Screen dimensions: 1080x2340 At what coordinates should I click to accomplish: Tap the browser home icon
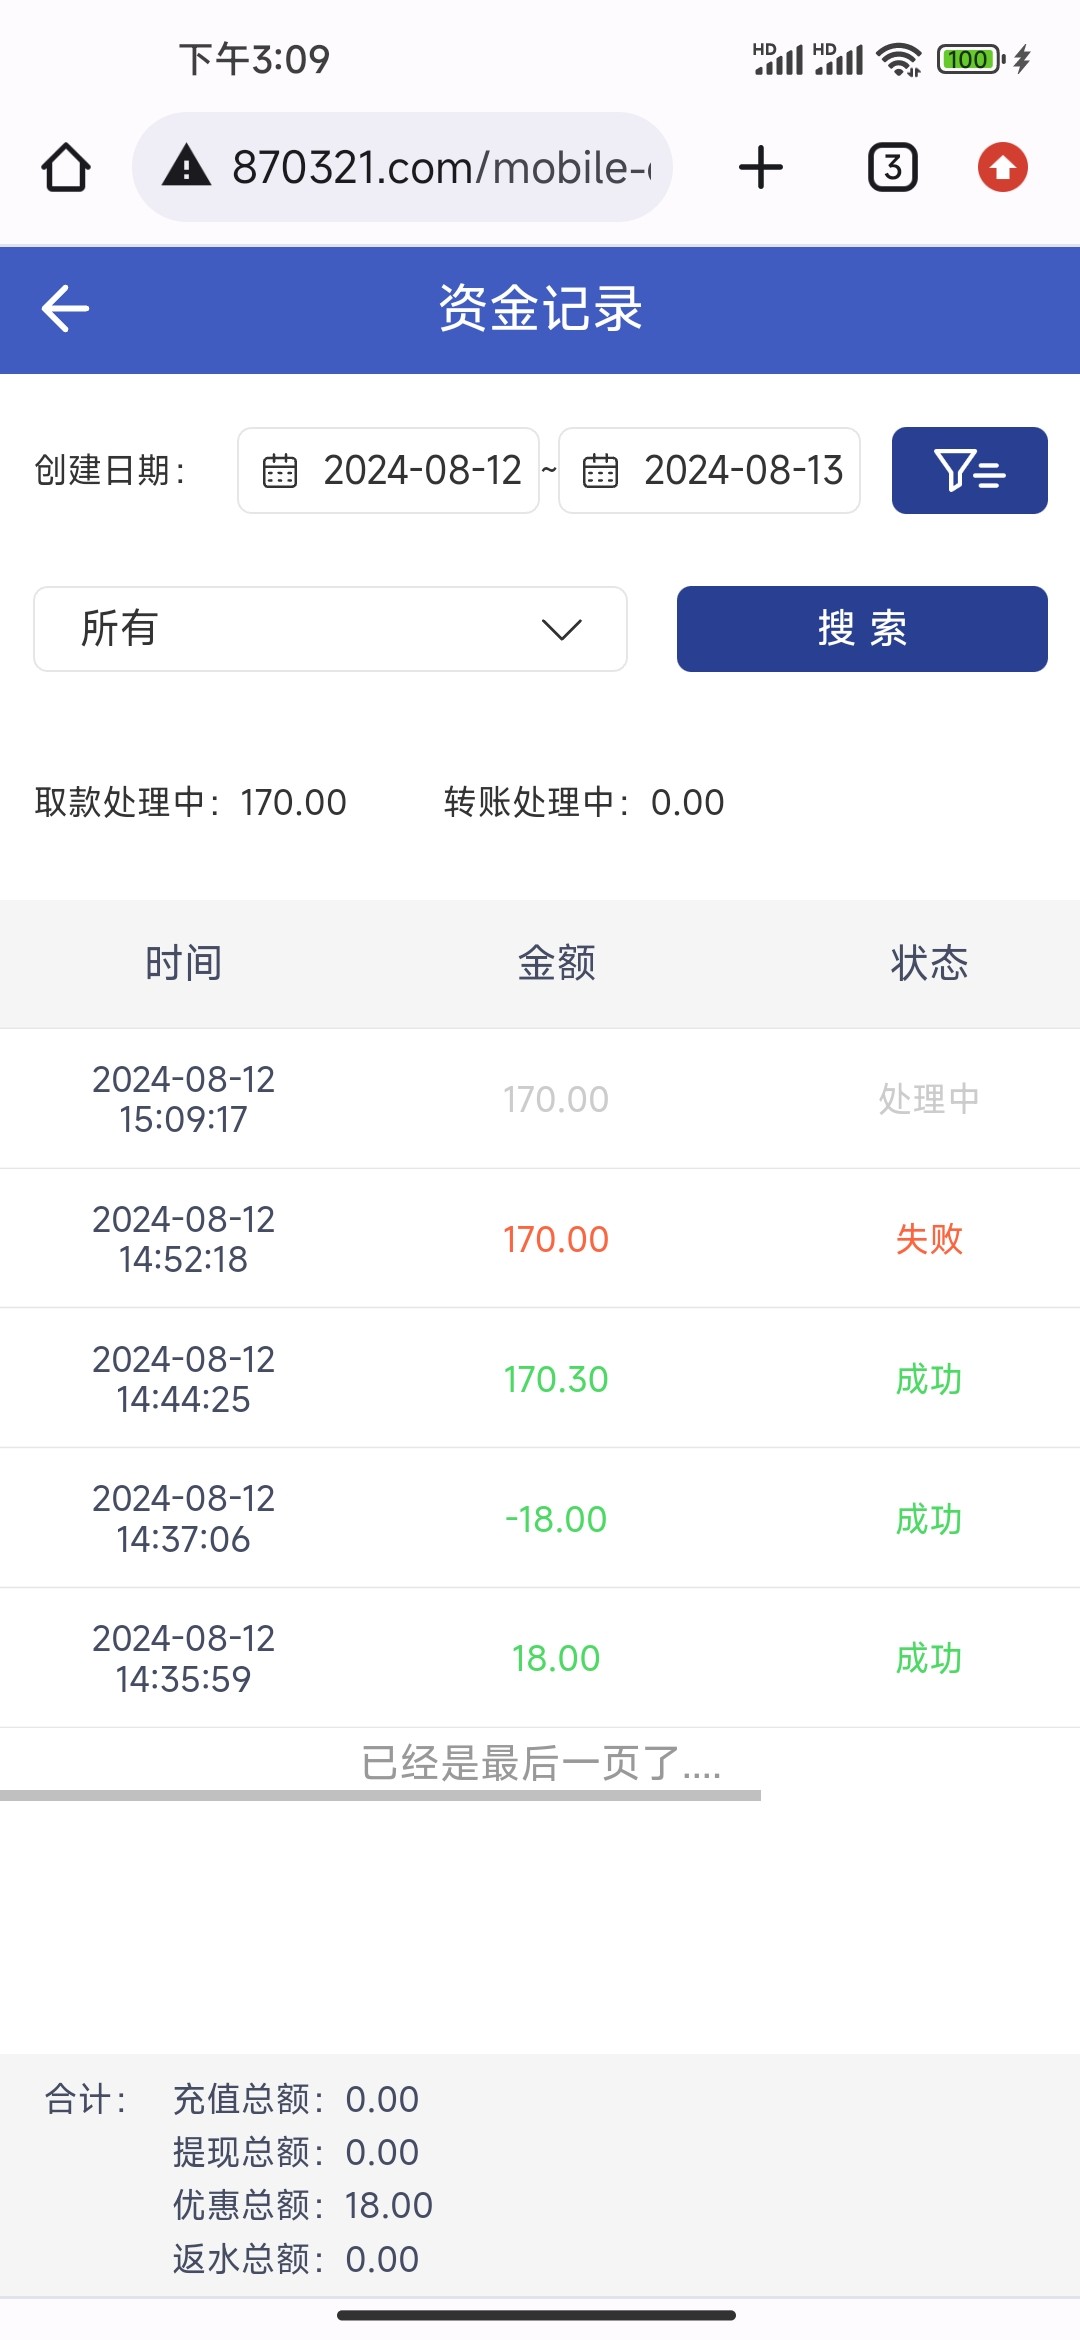pos(66,167)
